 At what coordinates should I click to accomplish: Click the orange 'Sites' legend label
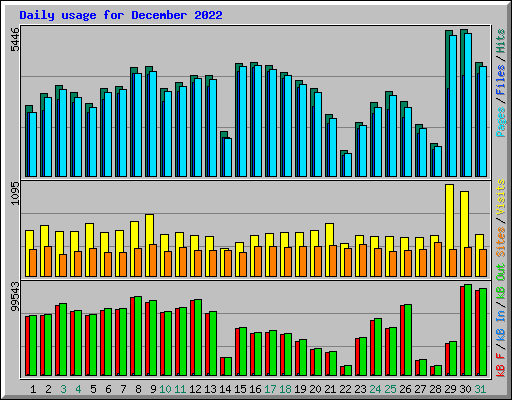501,242
